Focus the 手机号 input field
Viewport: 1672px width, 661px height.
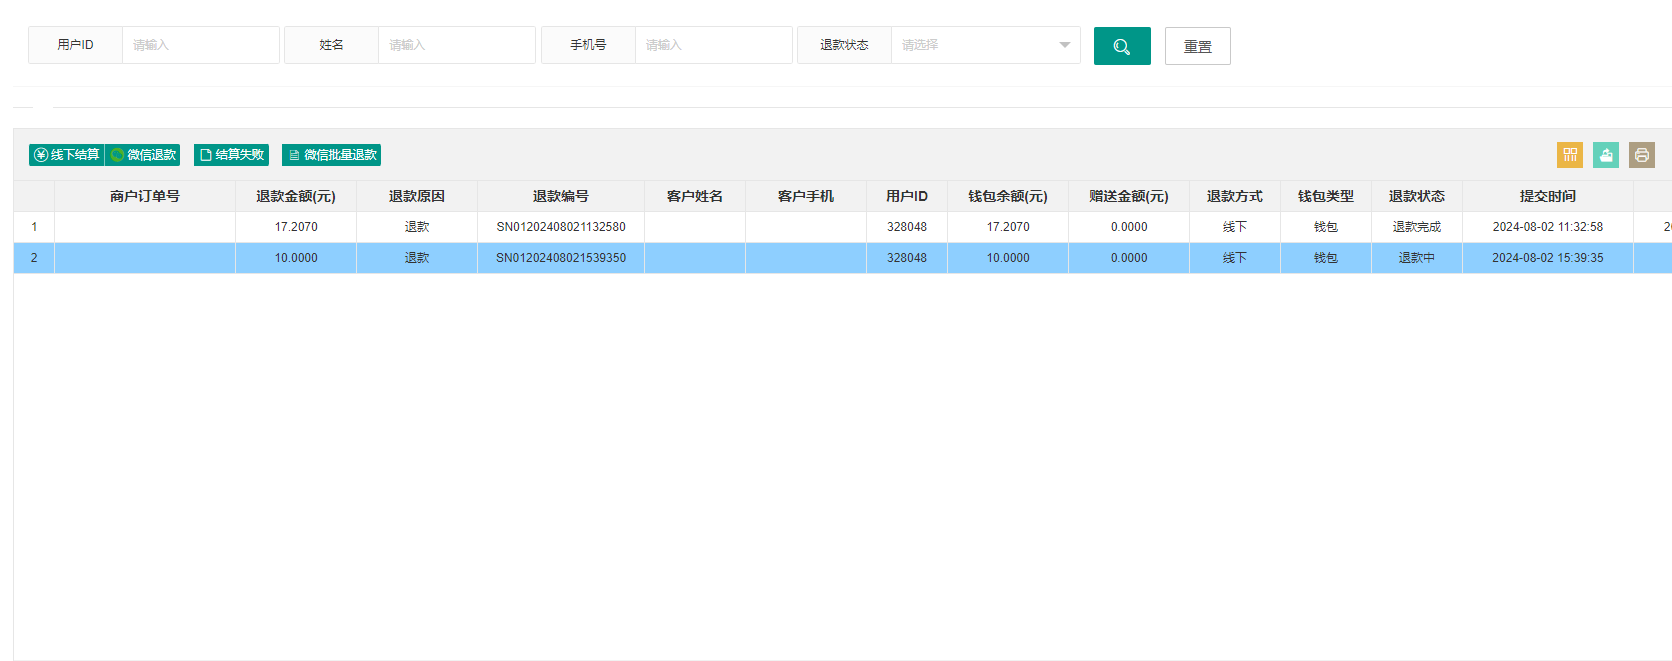click(713, 45)
